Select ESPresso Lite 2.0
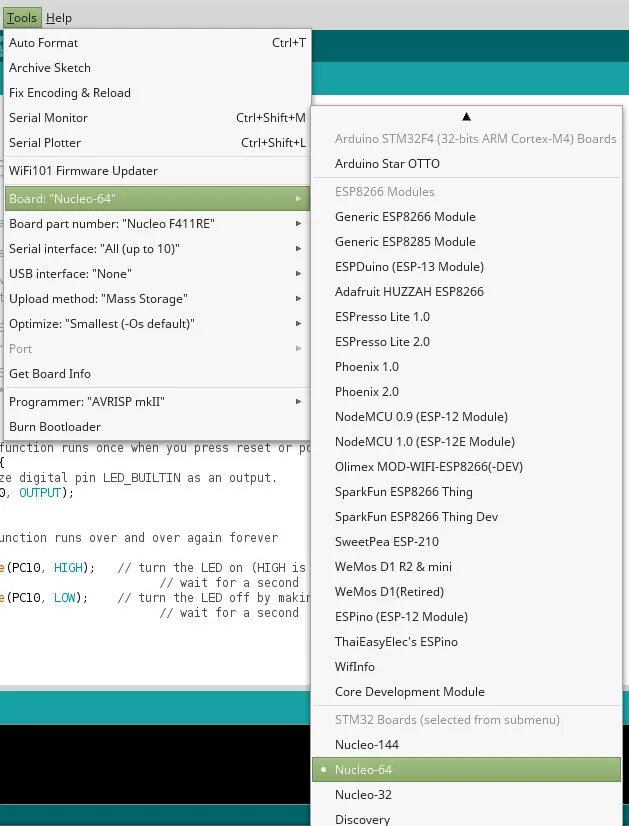629x826 pixels. (467, 342)
